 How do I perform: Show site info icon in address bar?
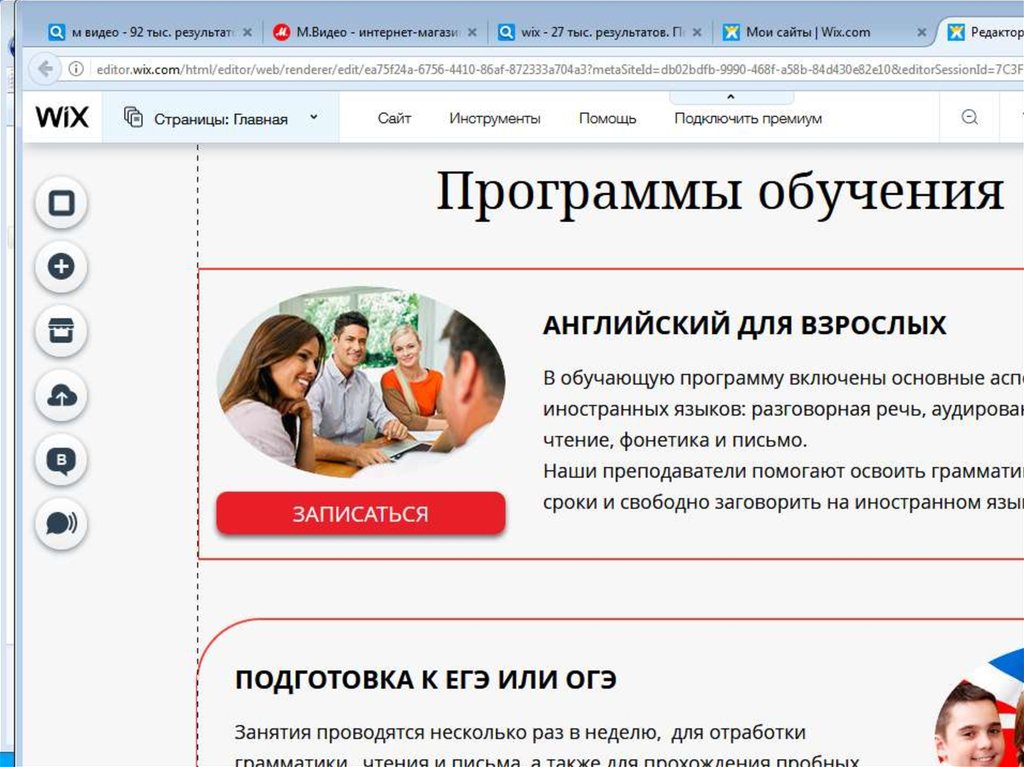76,69
